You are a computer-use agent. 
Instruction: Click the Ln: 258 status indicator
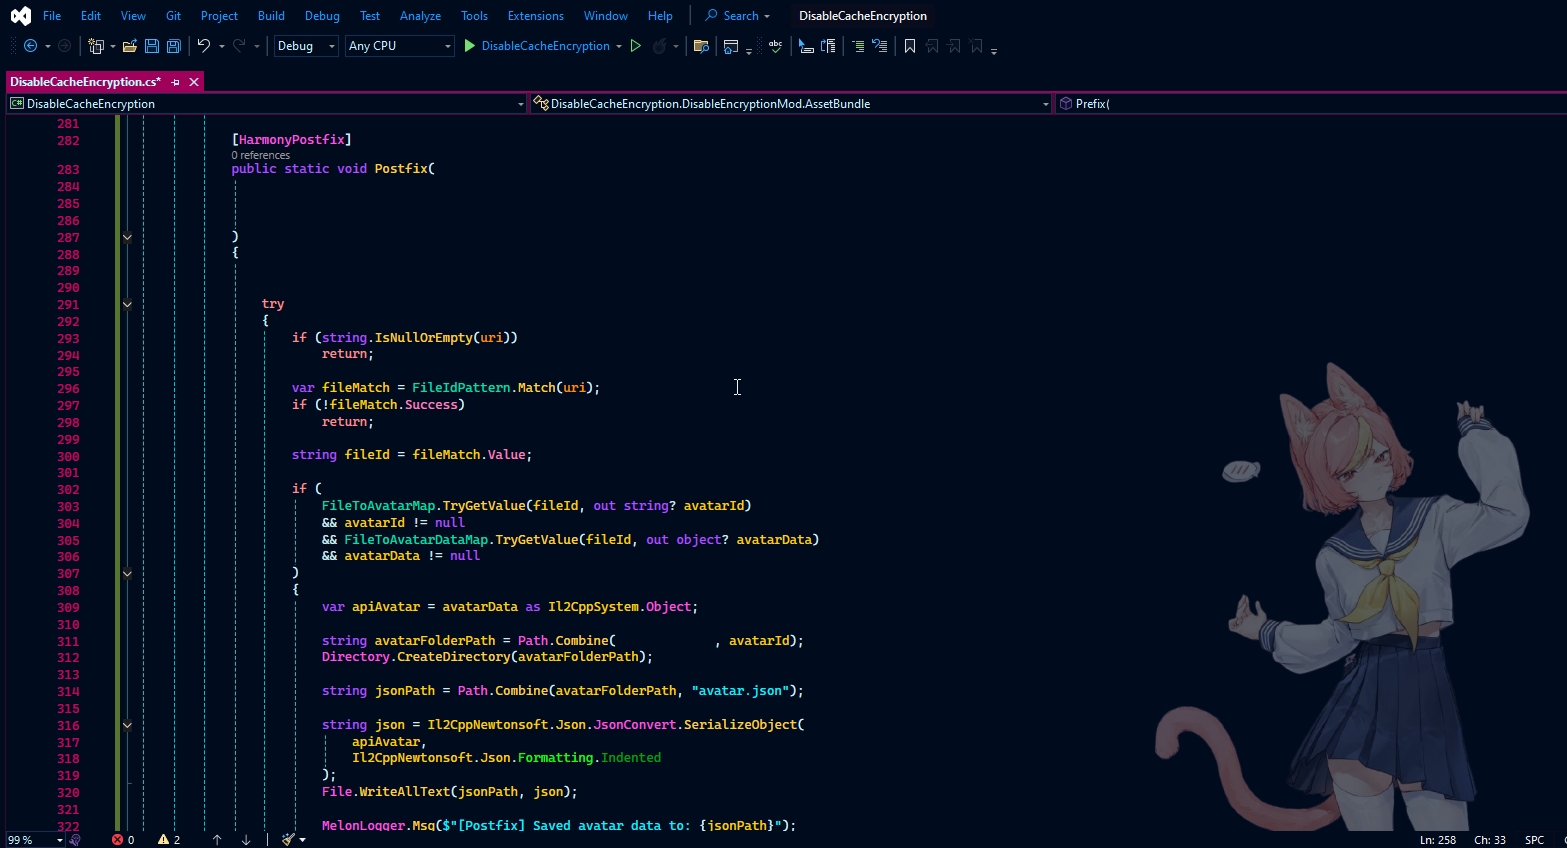[1438, 840]
